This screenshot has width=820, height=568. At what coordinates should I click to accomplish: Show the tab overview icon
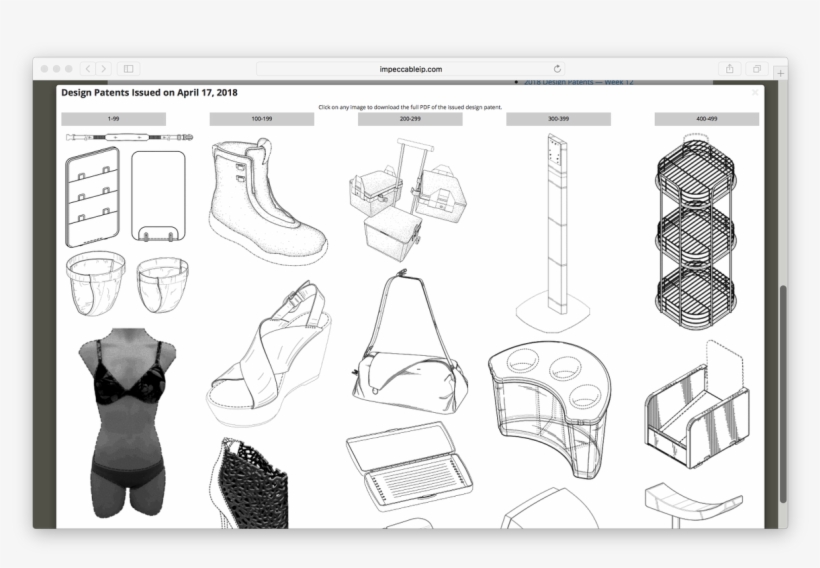click(756, 69)
